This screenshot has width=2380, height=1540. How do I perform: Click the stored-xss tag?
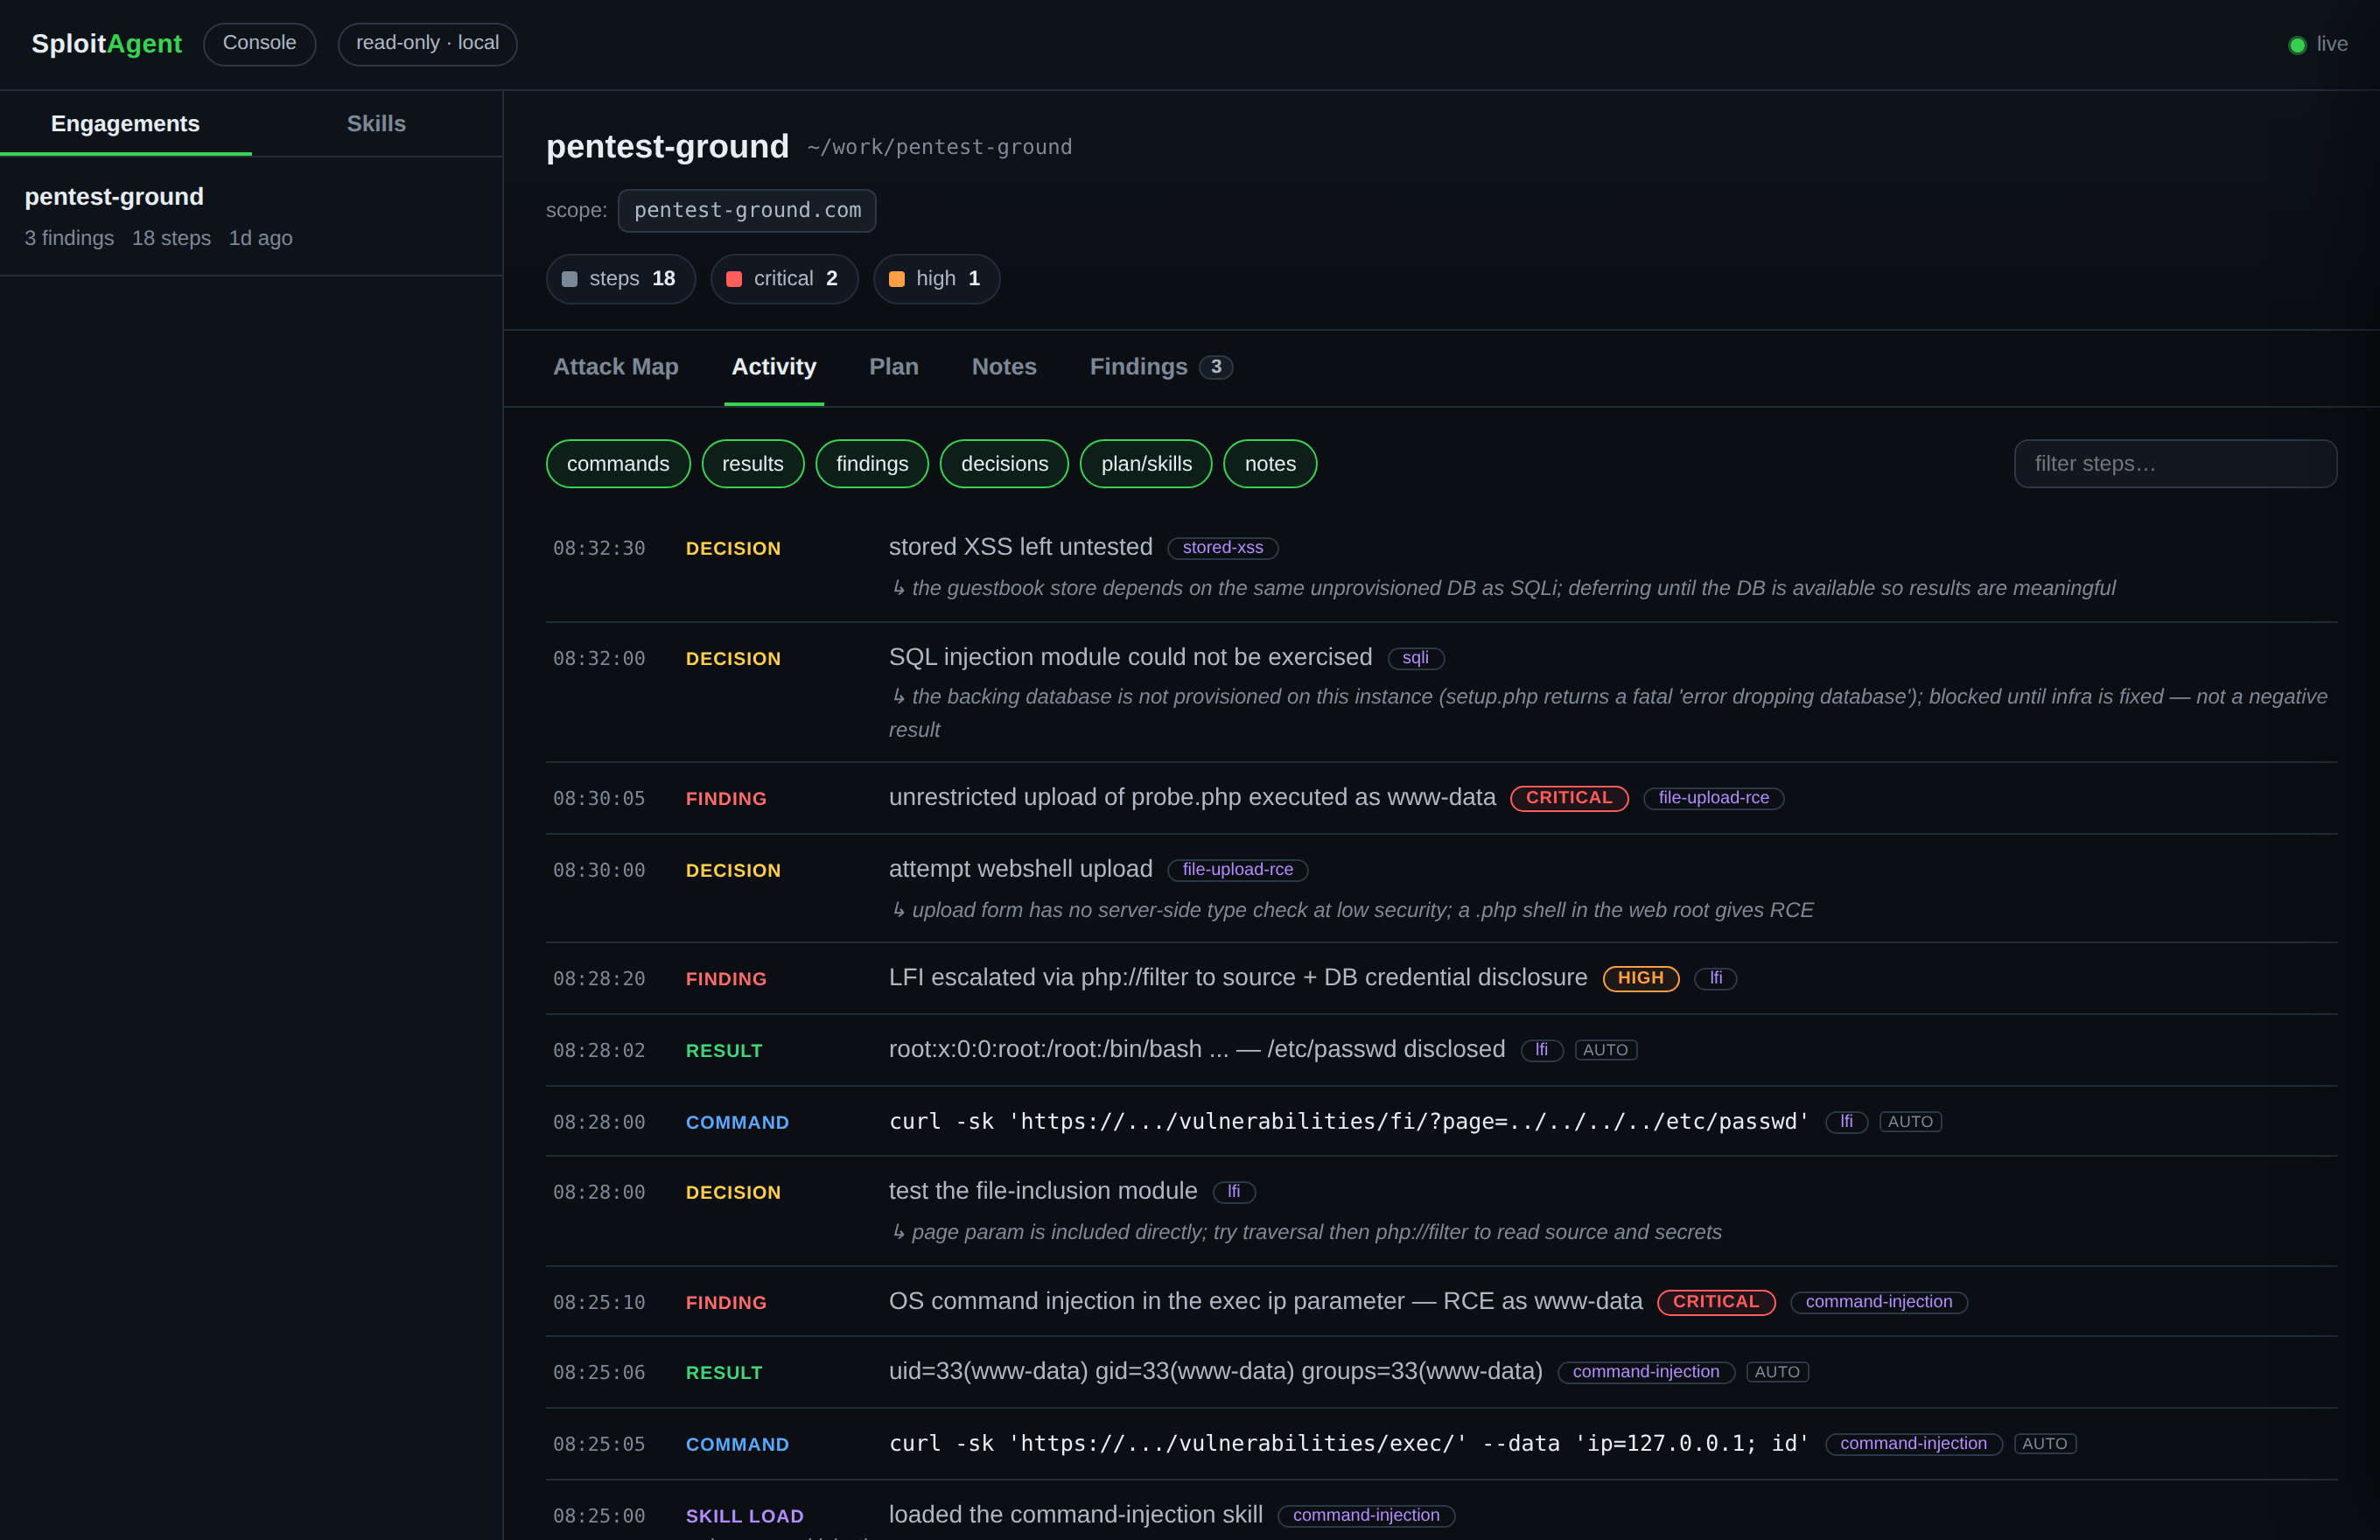1223,548
